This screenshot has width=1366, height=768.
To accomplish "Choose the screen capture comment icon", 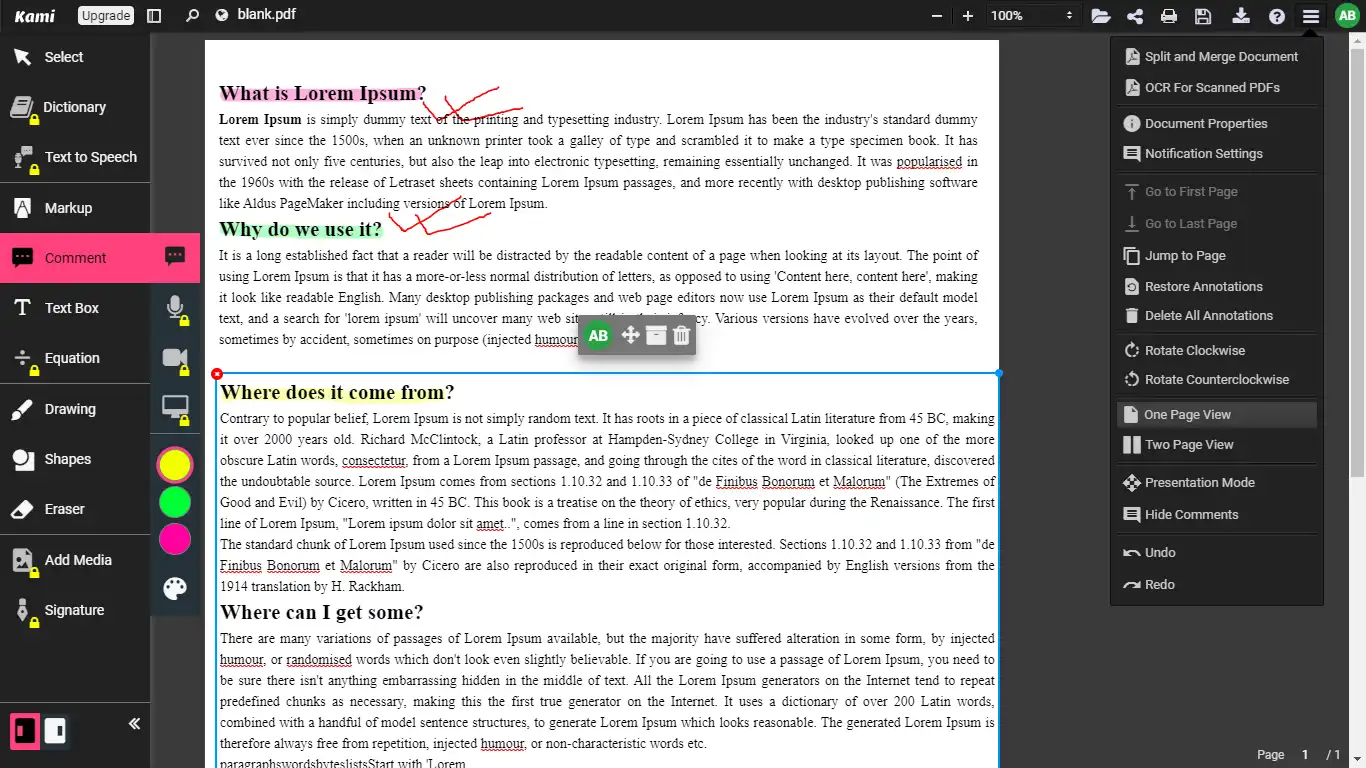I will 175,408.
